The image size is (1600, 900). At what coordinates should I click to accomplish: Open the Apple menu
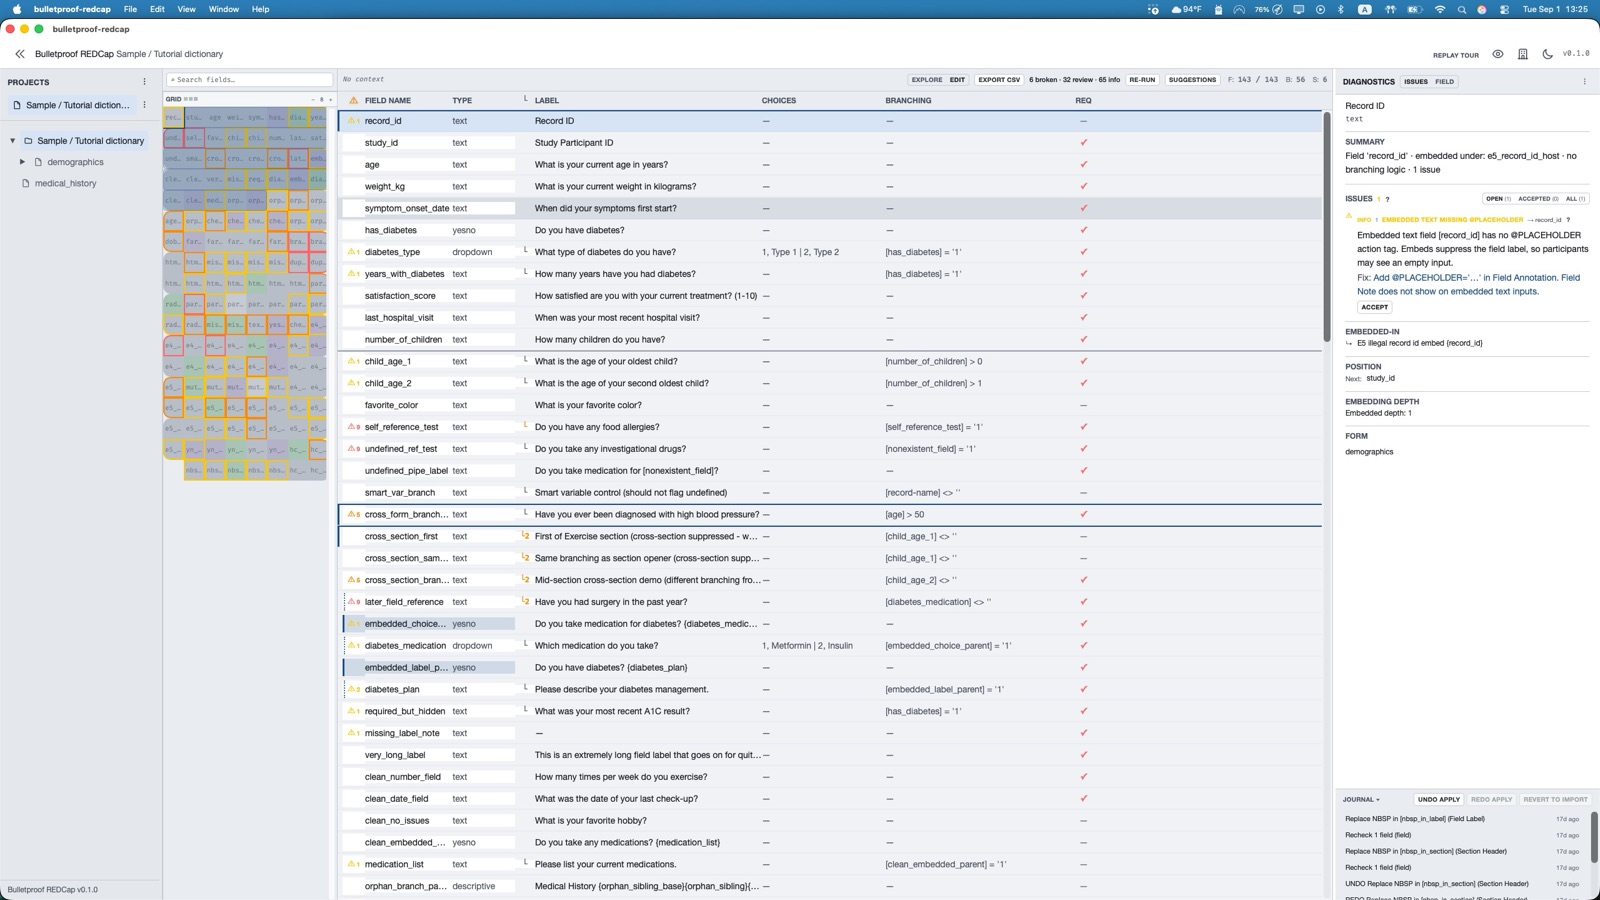16,9
